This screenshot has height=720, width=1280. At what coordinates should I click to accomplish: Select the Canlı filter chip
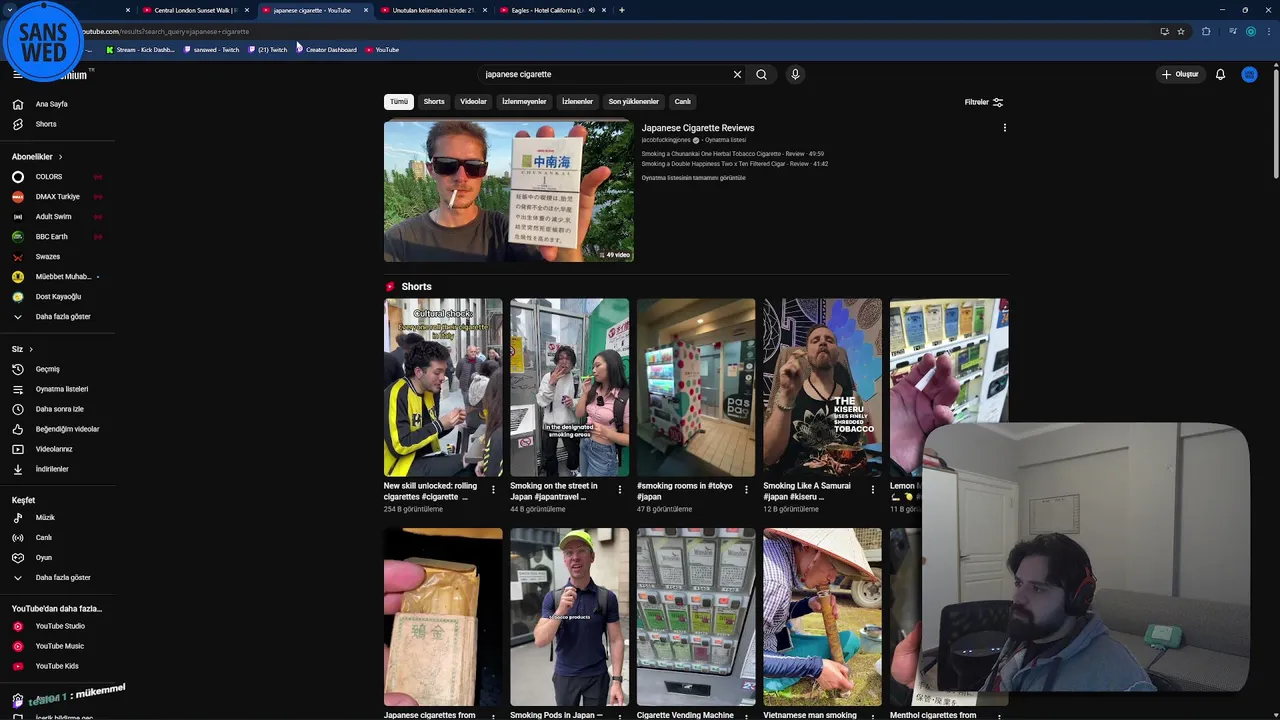coord(682,102)
